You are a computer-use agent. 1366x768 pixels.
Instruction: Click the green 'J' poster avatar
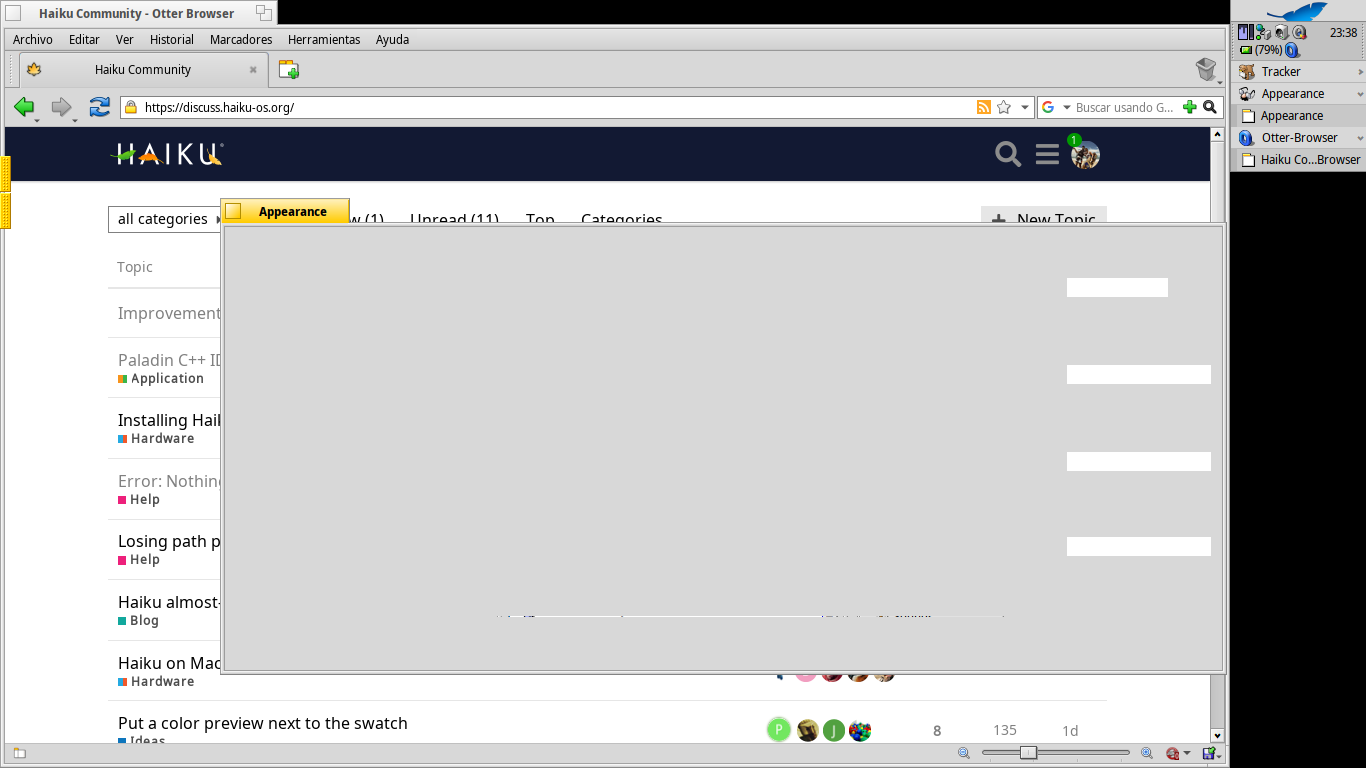coord(833,730)
